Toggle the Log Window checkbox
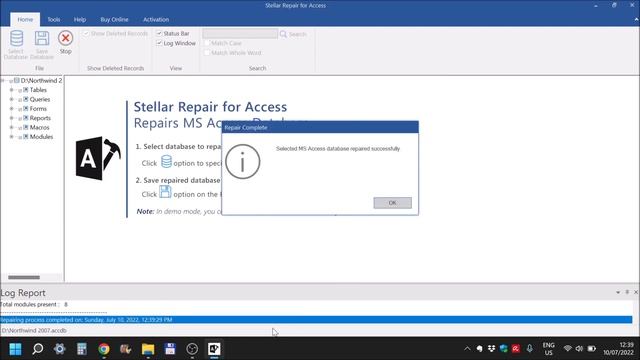This screenshot has width=640, height=360. coord(159,43)
